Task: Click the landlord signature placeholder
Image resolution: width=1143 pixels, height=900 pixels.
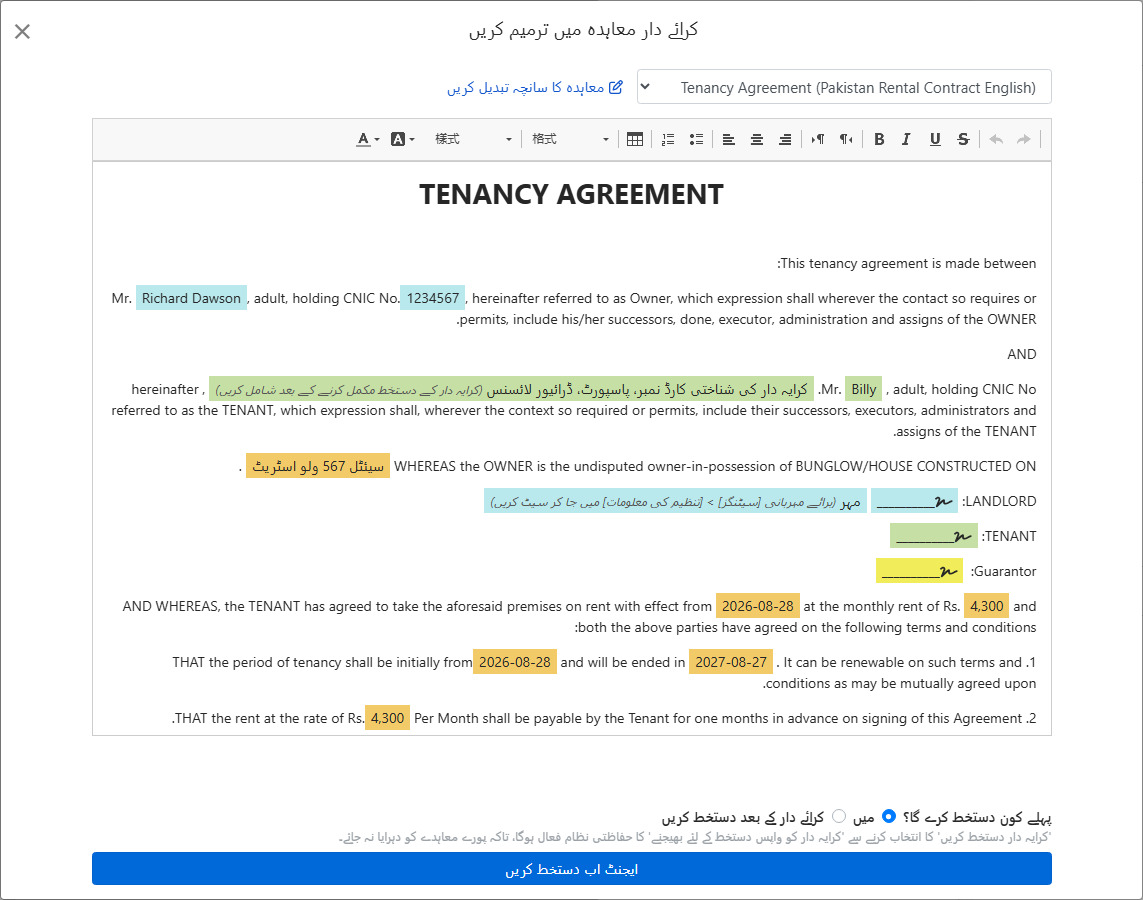Action: point(914,501)
